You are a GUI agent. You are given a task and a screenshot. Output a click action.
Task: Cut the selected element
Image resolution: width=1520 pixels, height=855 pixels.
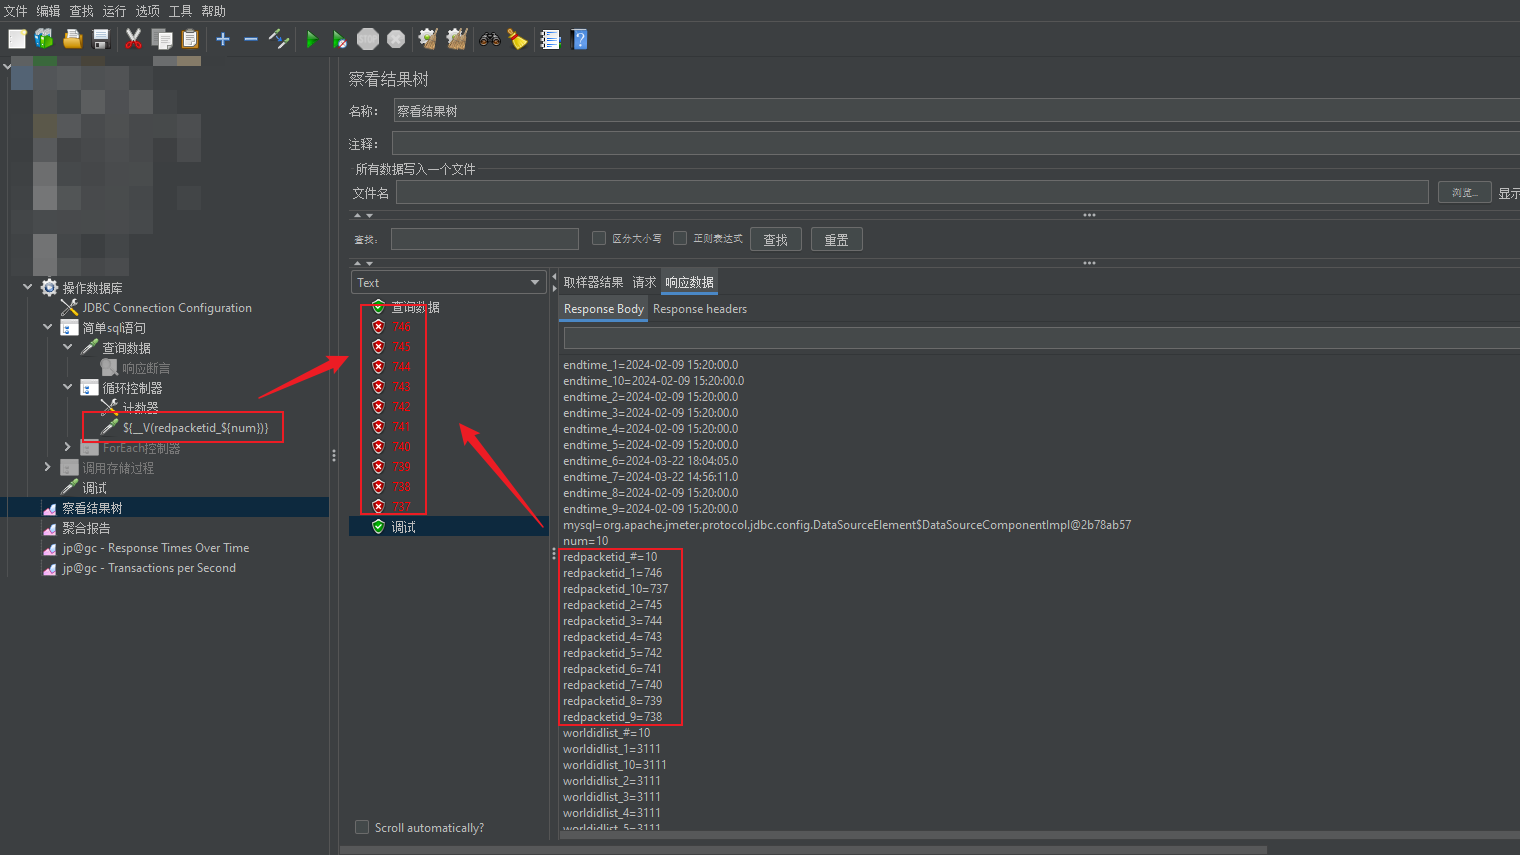(x=133, y=39)
